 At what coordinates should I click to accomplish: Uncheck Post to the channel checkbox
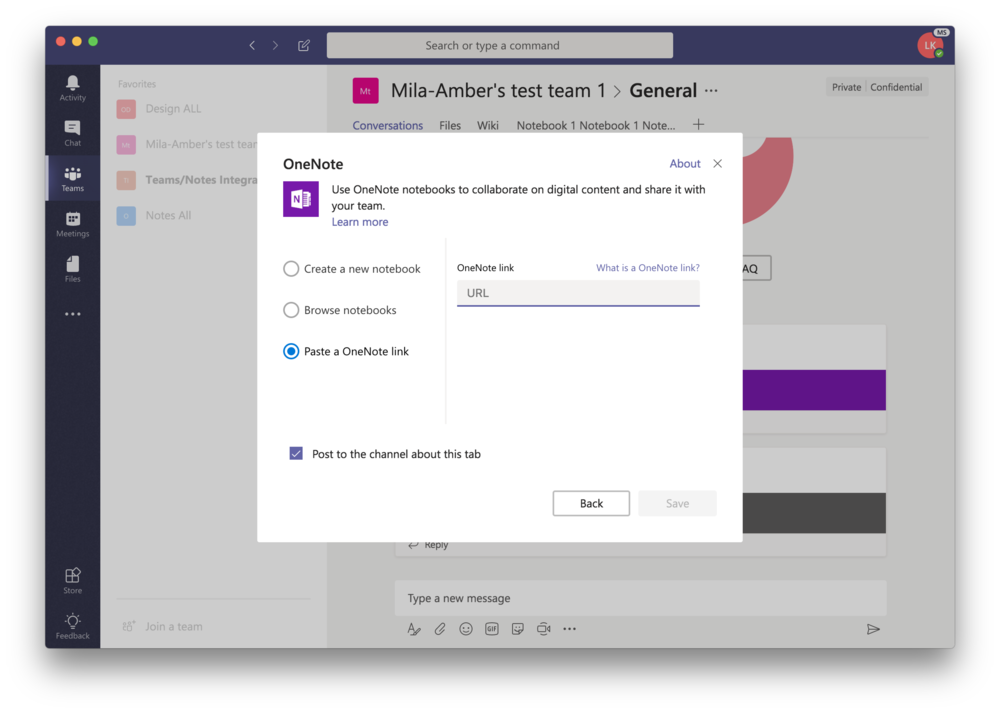click(296, 453)
